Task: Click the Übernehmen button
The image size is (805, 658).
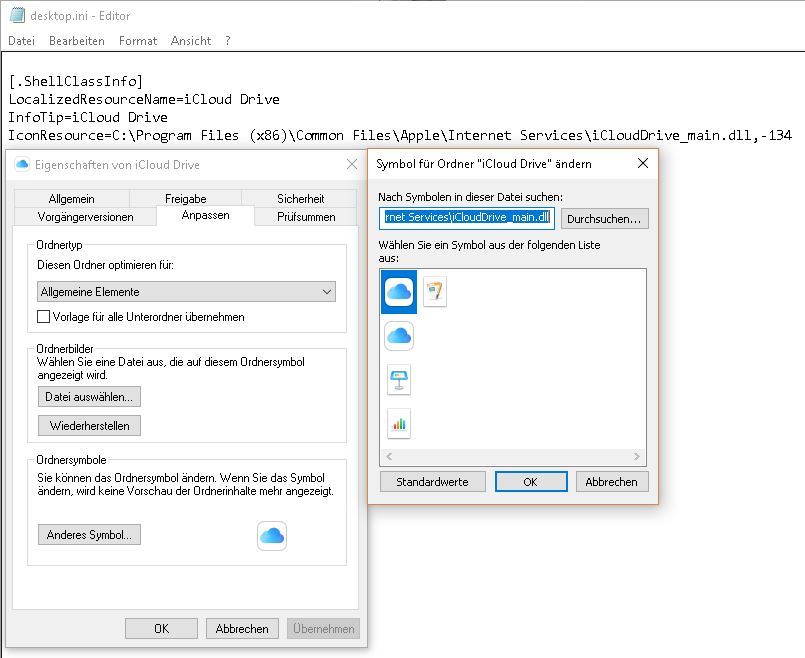Action: coord(323,629)
